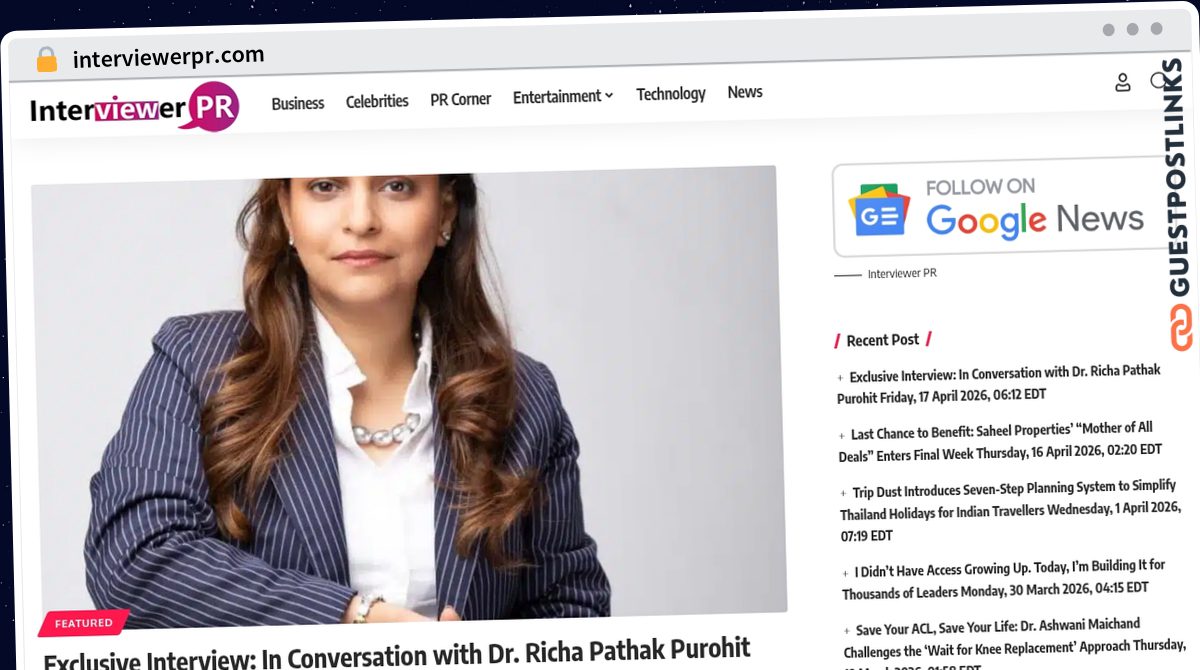
Task: Open the Business menu item
Action: [298, 103]
